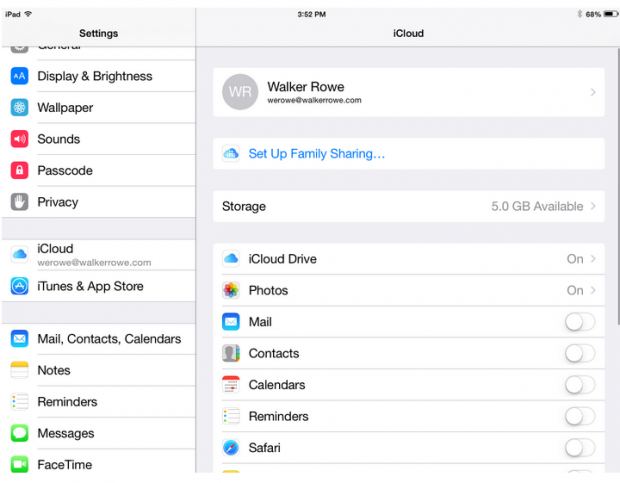Tap the WR avatar circle

[x=240, y=92]
